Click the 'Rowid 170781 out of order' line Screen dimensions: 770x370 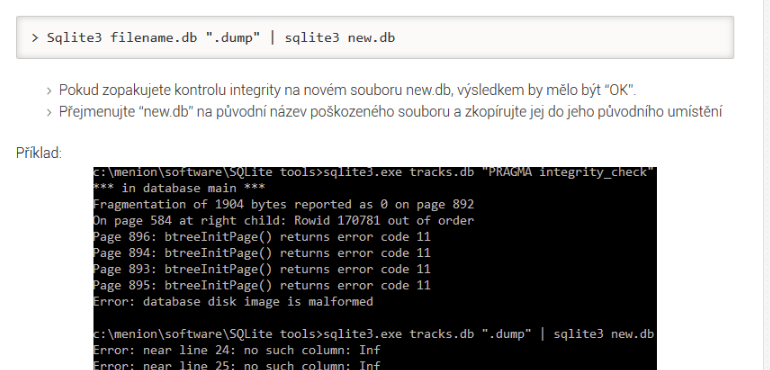[284, 221]
